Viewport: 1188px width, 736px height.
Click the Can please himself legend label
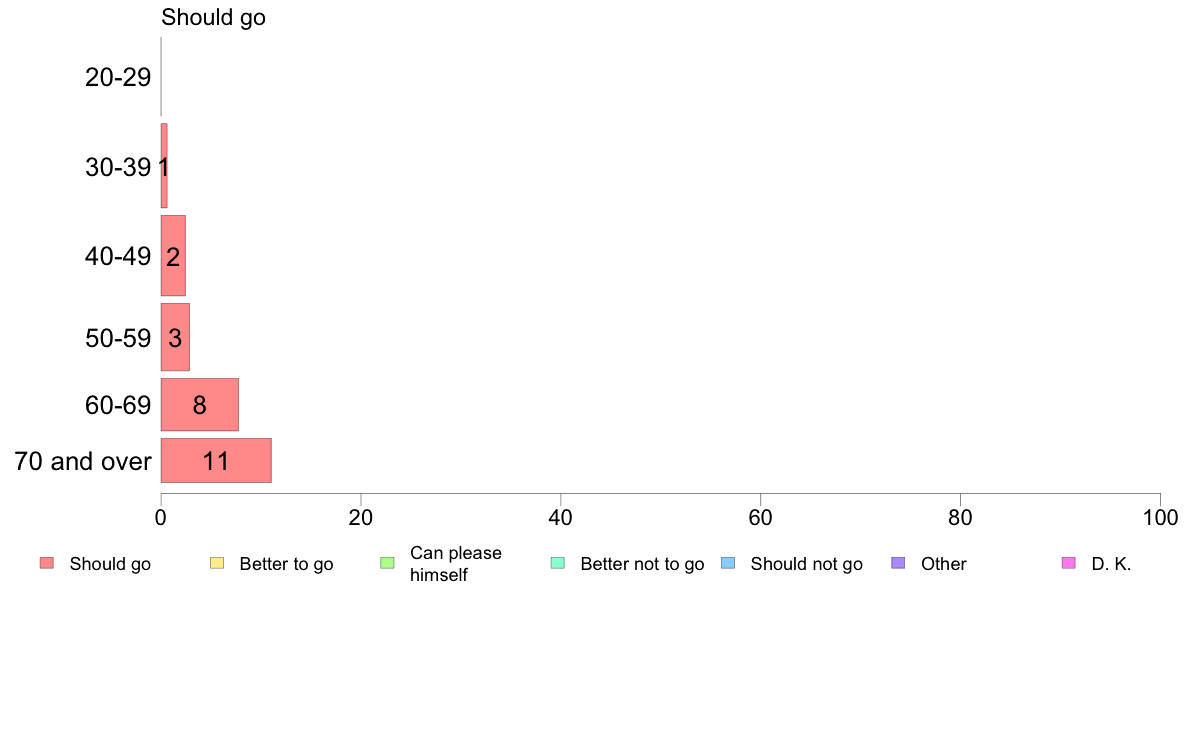pyautogui.click(x=456, y=564)
